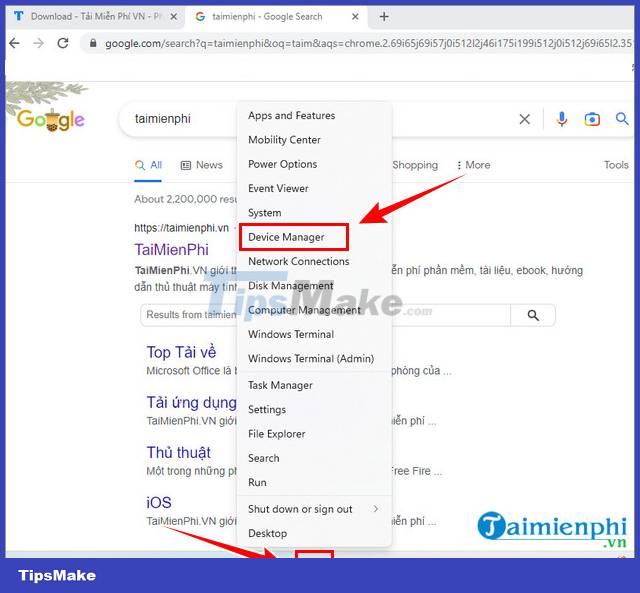Open Event Viewer from the menu
The height and width of the screenshot is (593, 640).
[x=278, y=188]
